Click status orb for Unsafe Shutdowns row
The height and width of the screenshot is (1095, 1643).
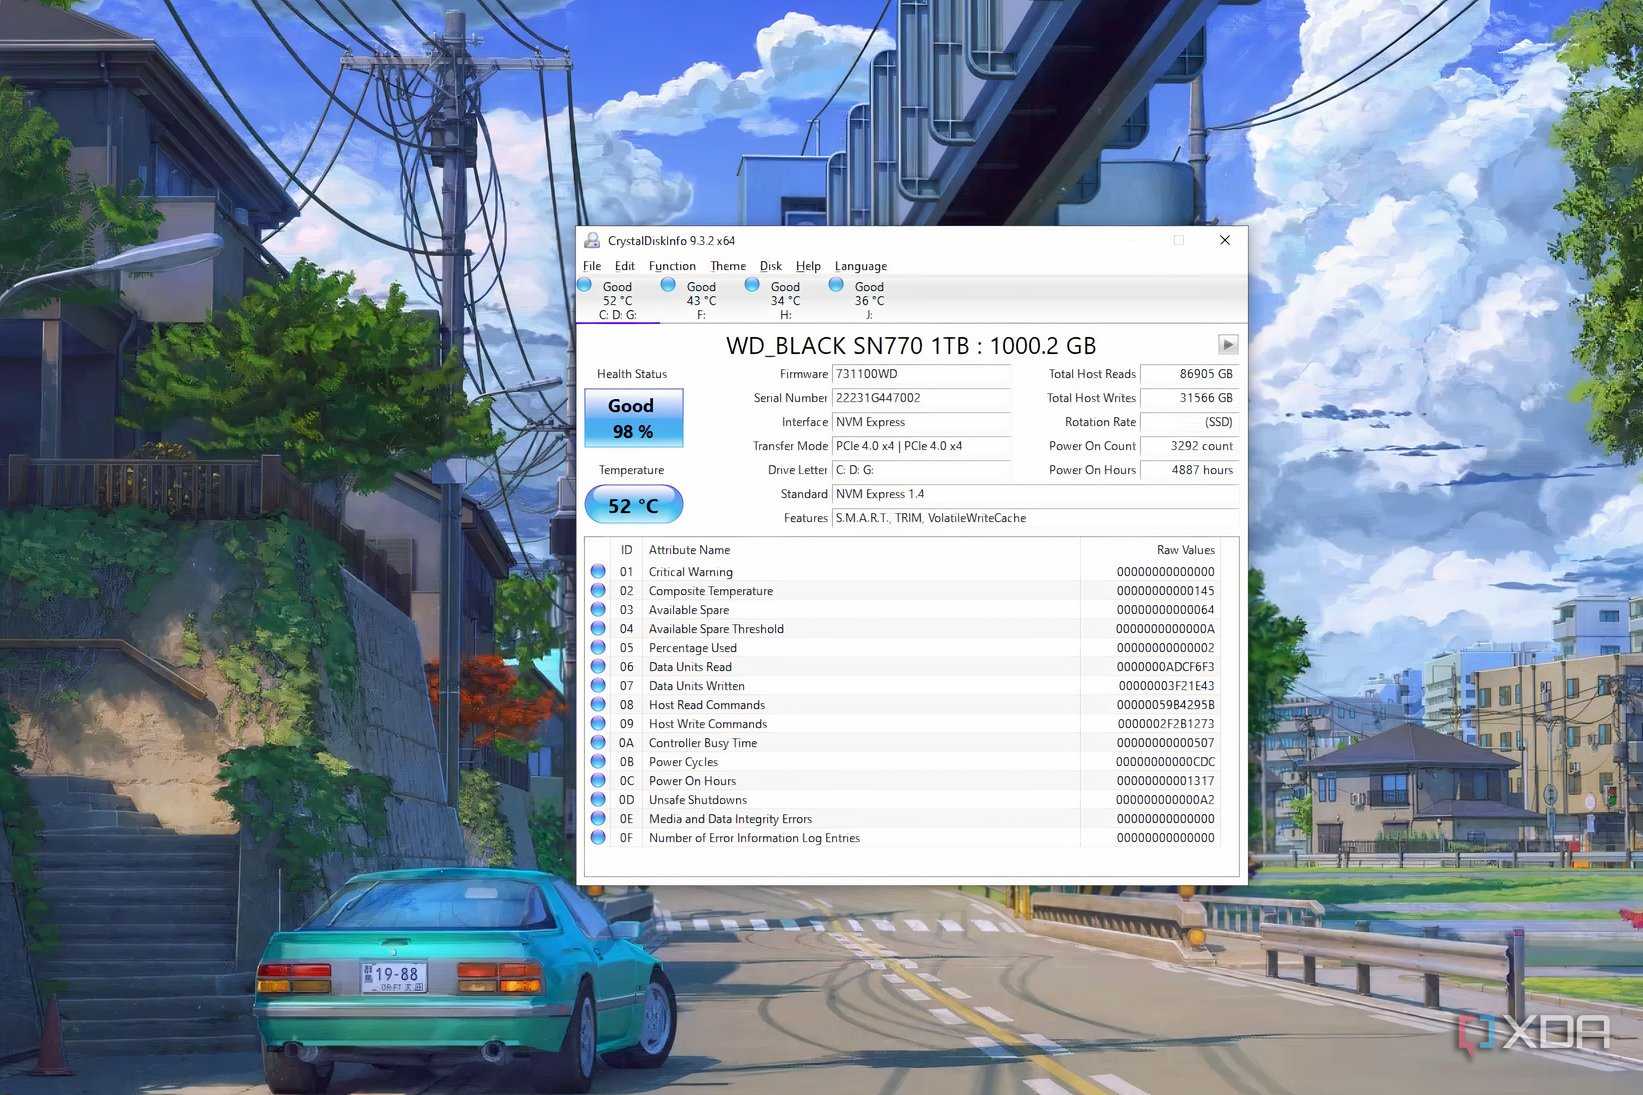tap(598, 799)
